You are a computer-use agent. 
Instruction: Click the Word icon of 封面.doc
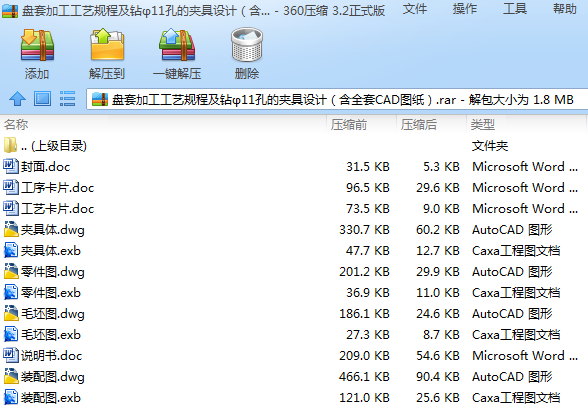tap(10, 166)
